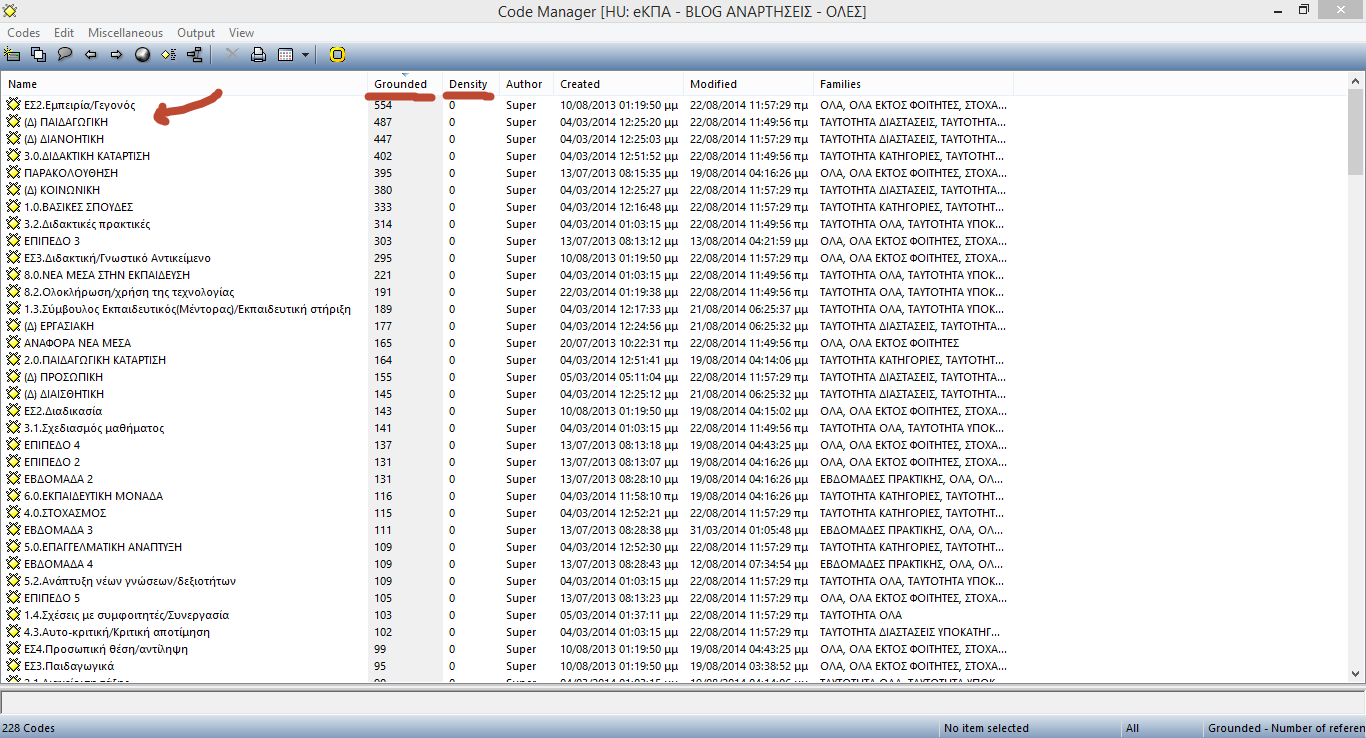This screenshot has height=738, width=1366.
Task: Select code 8.2.Ολοκλήρωση/χρήση της τεχνολογίας
Action: click(x=129, y=292)
